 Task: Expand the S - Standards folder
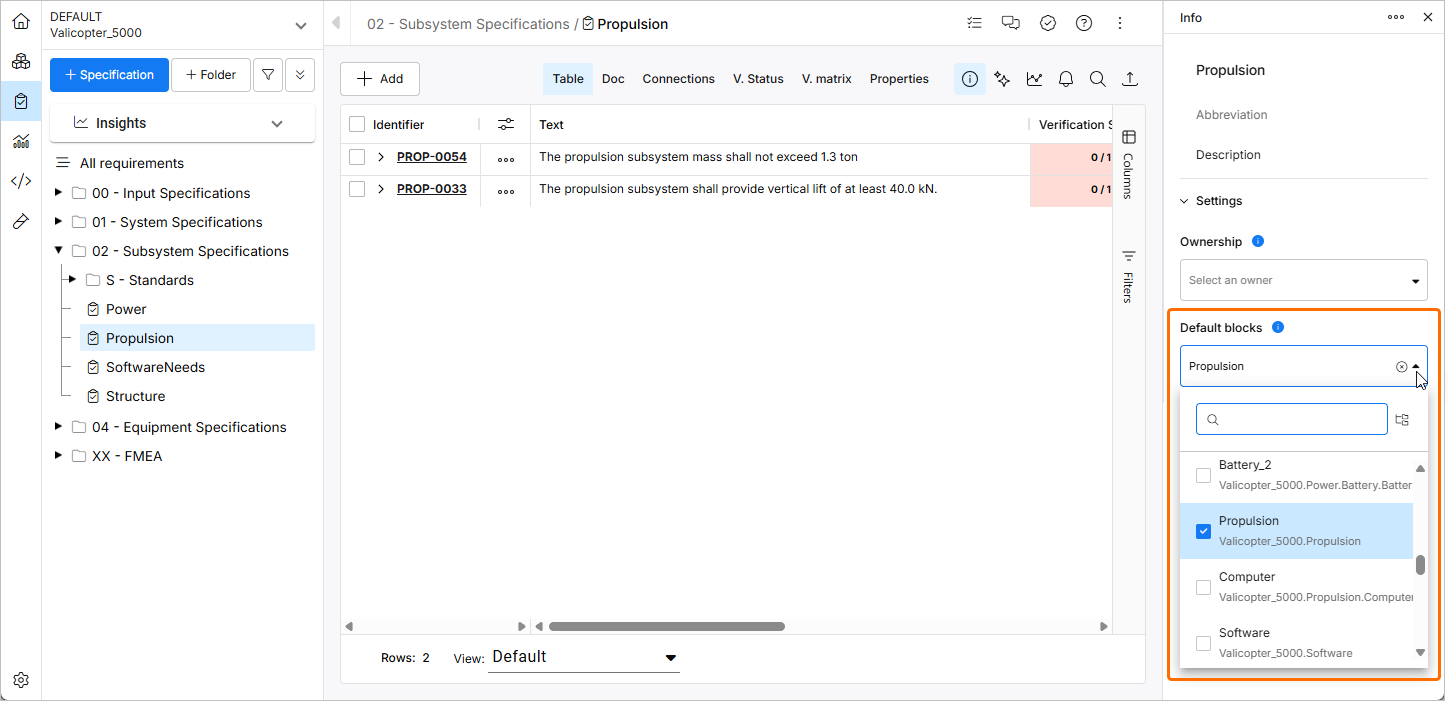coord(72,279)
